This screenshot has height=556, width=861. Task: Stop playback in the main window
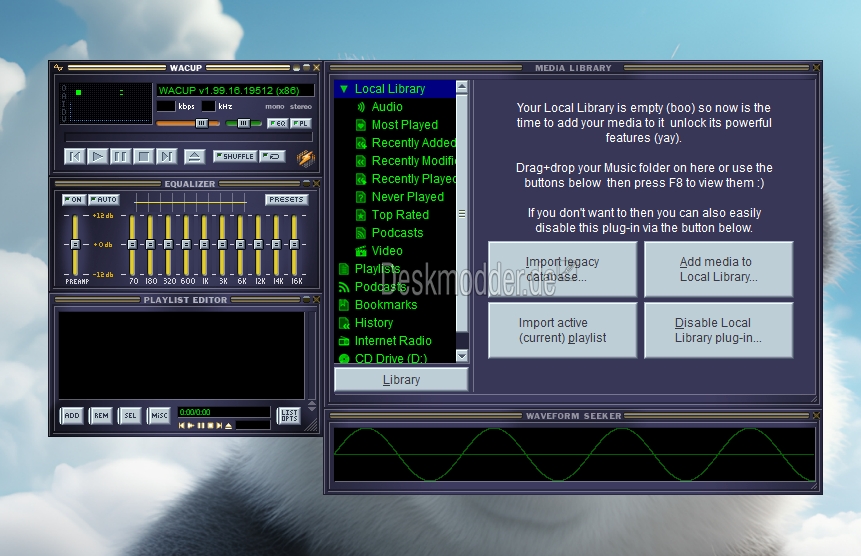143,157
